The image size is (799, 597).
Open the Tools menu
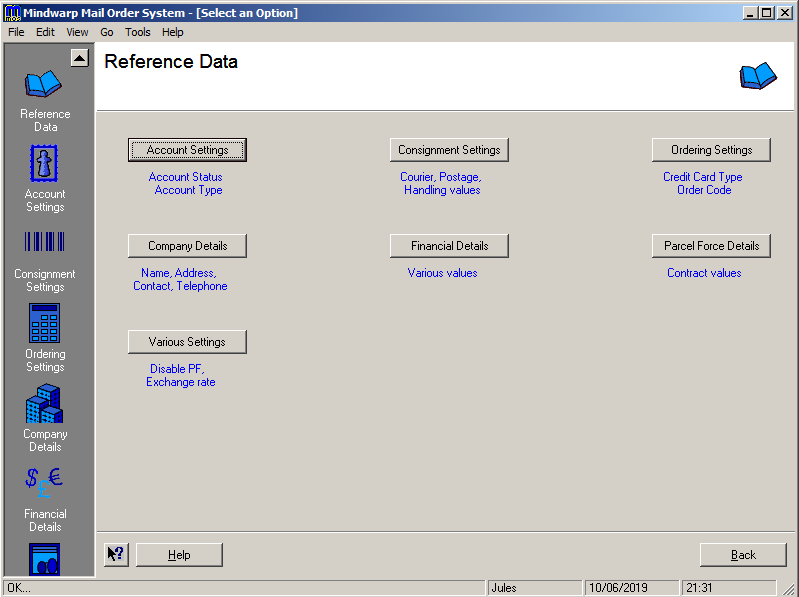click(138, 32)
